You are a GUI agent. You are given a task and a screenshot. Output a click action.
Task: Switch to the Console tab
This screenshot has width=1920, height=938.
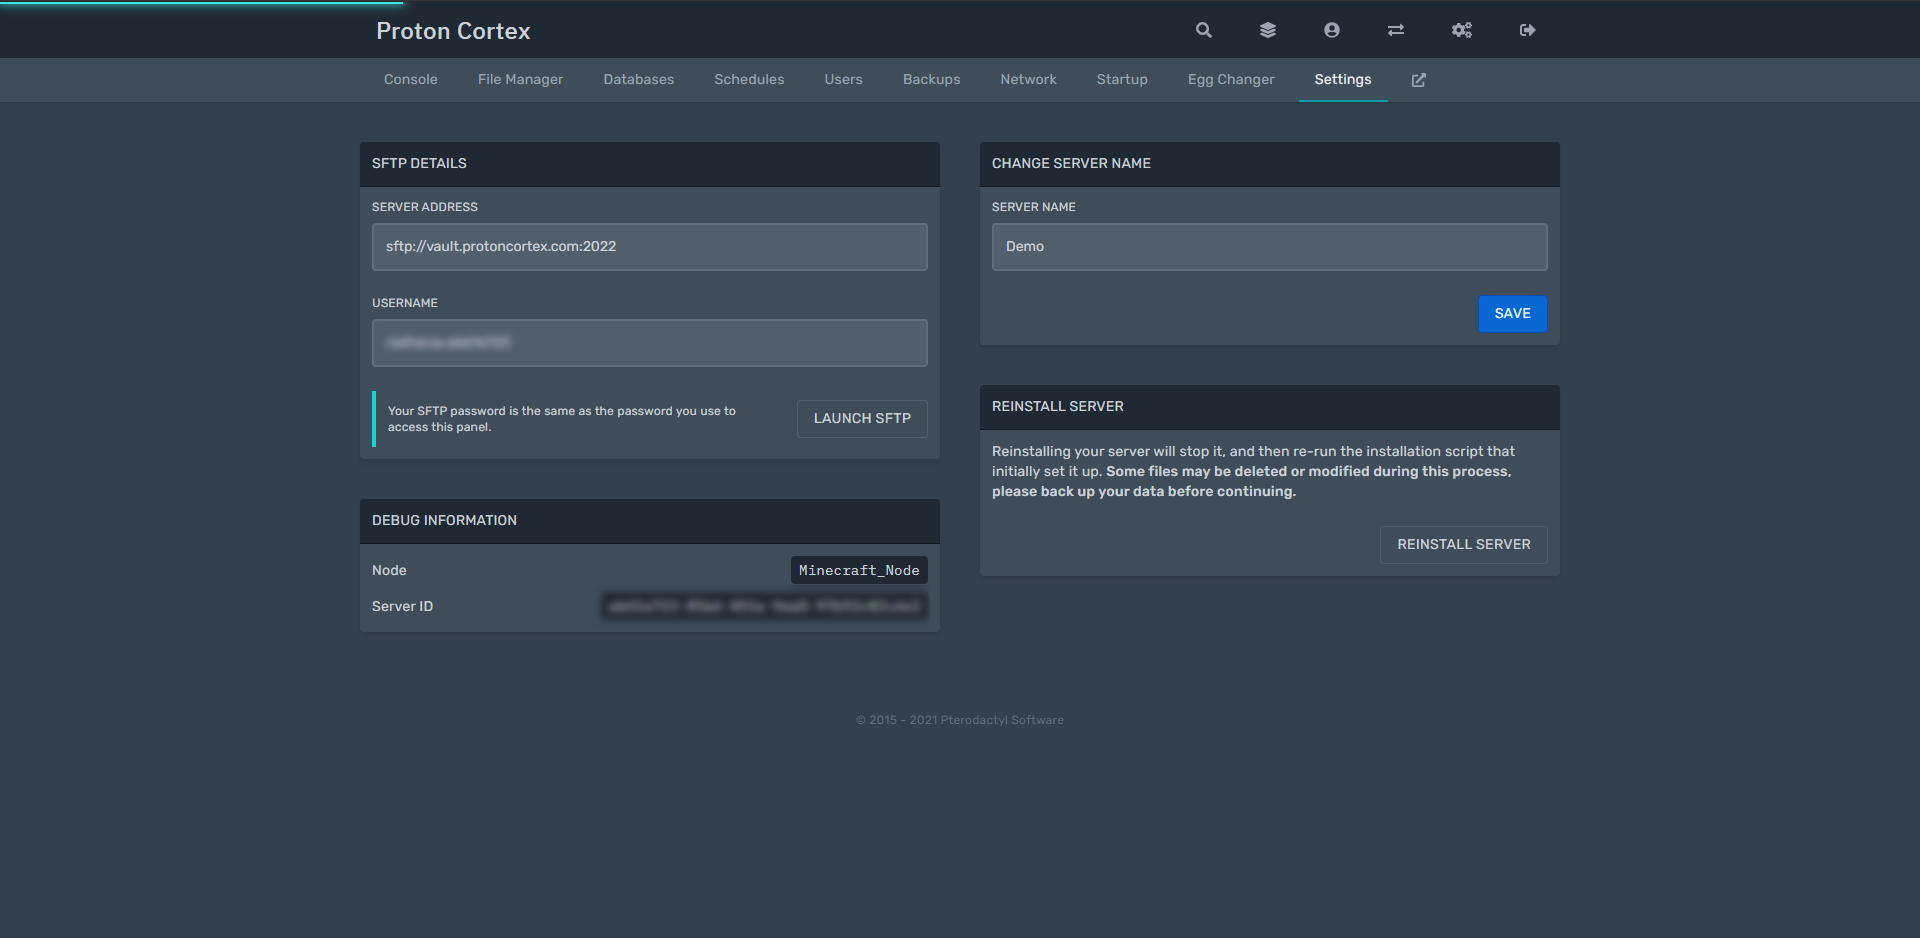tap(410, 80)
